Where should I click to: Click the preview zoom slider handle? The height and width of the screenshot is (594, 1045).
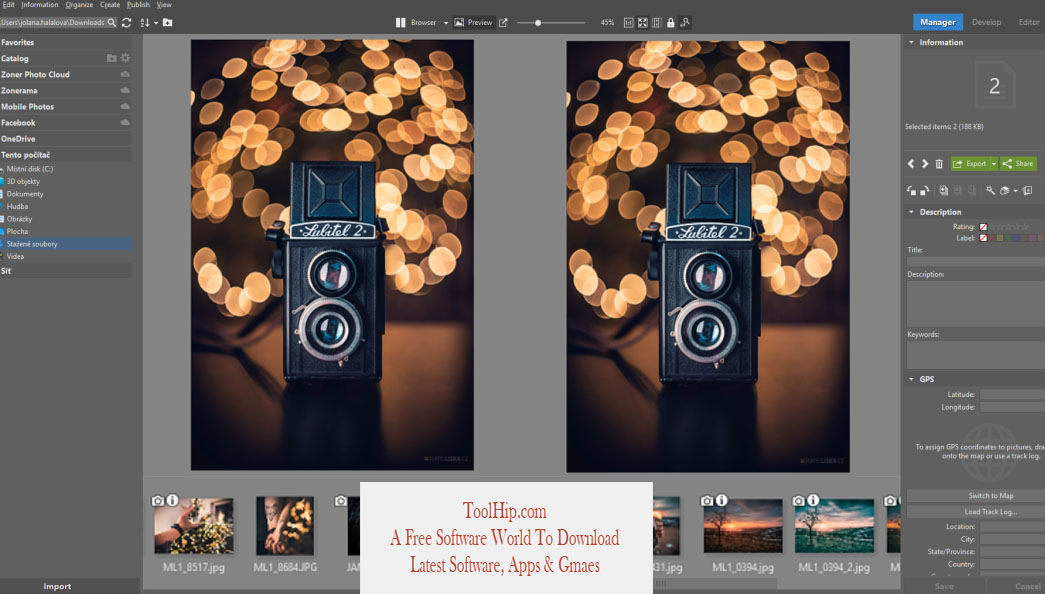coord(538,23)
